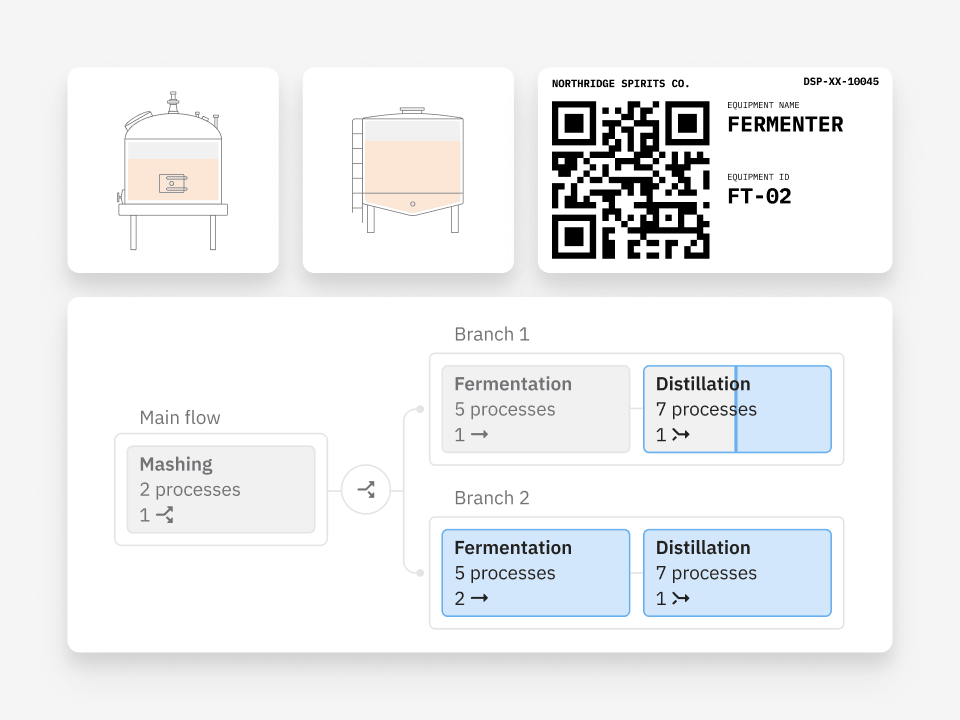
Task: Click "NORTHRIDGE SPIRITS CO." text
Action: pos(621,84)
